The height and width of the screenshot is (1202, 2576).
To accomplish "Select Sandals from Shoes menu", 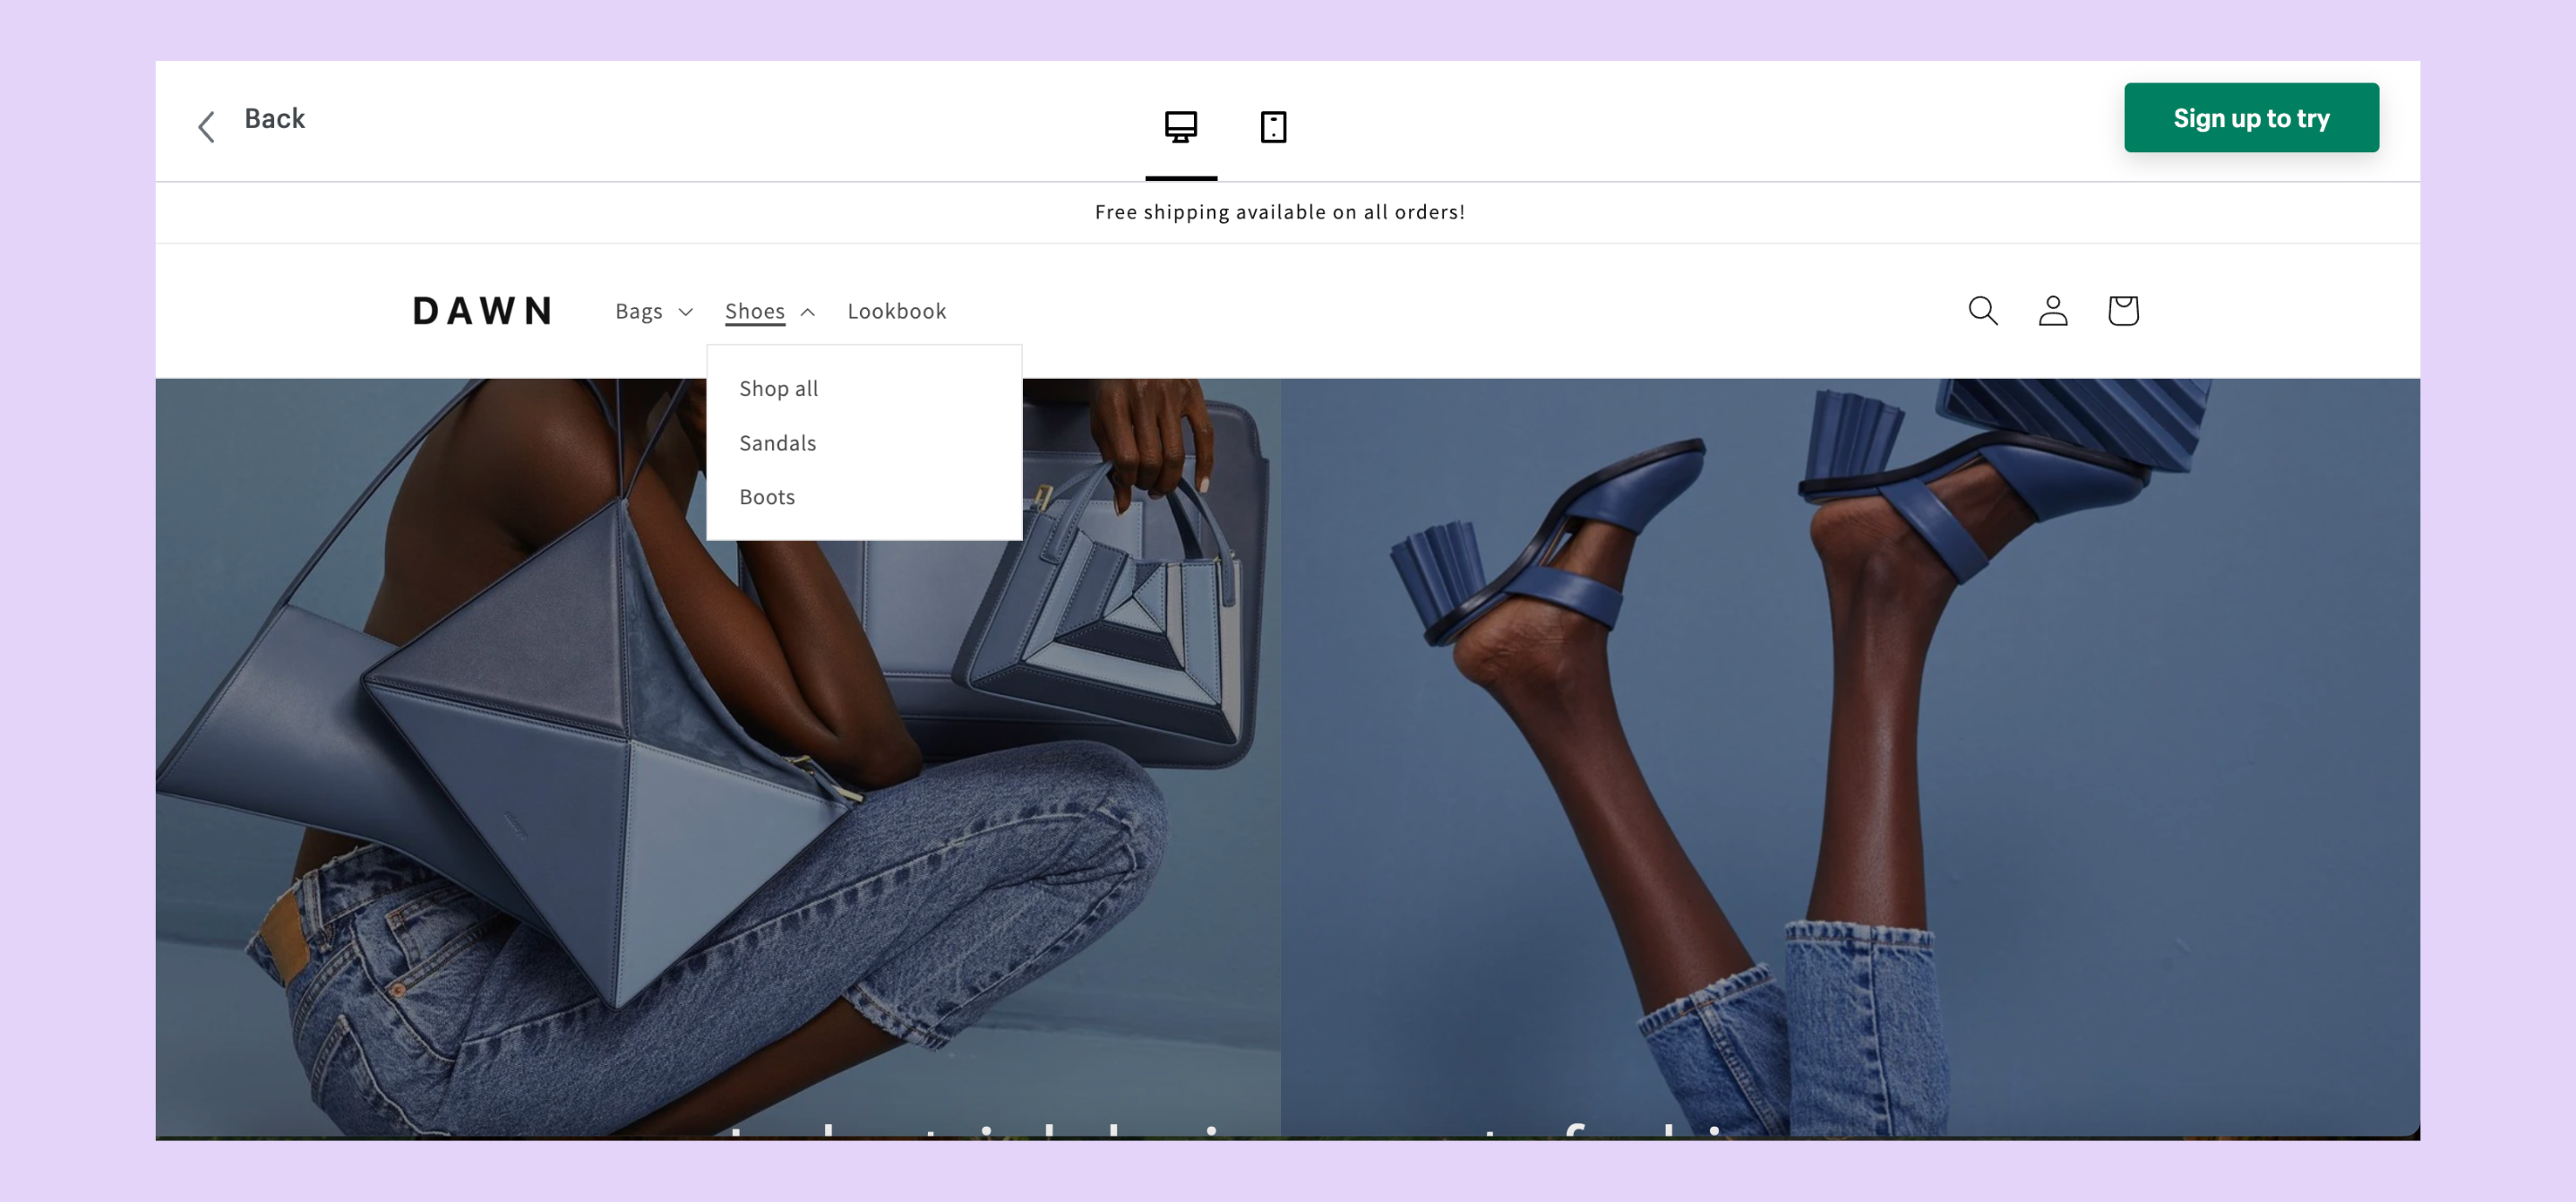I will [x=777, y=442].
